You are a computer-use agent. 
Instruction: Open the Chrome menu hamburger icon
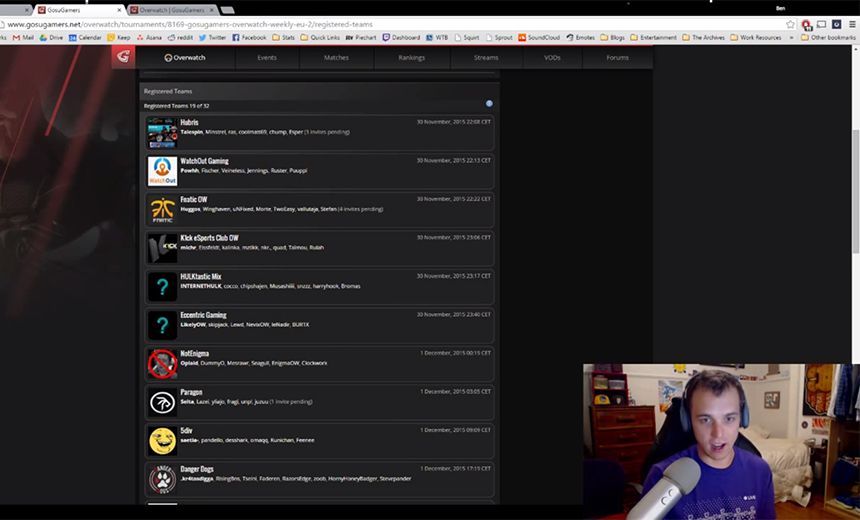pos(852,24)
